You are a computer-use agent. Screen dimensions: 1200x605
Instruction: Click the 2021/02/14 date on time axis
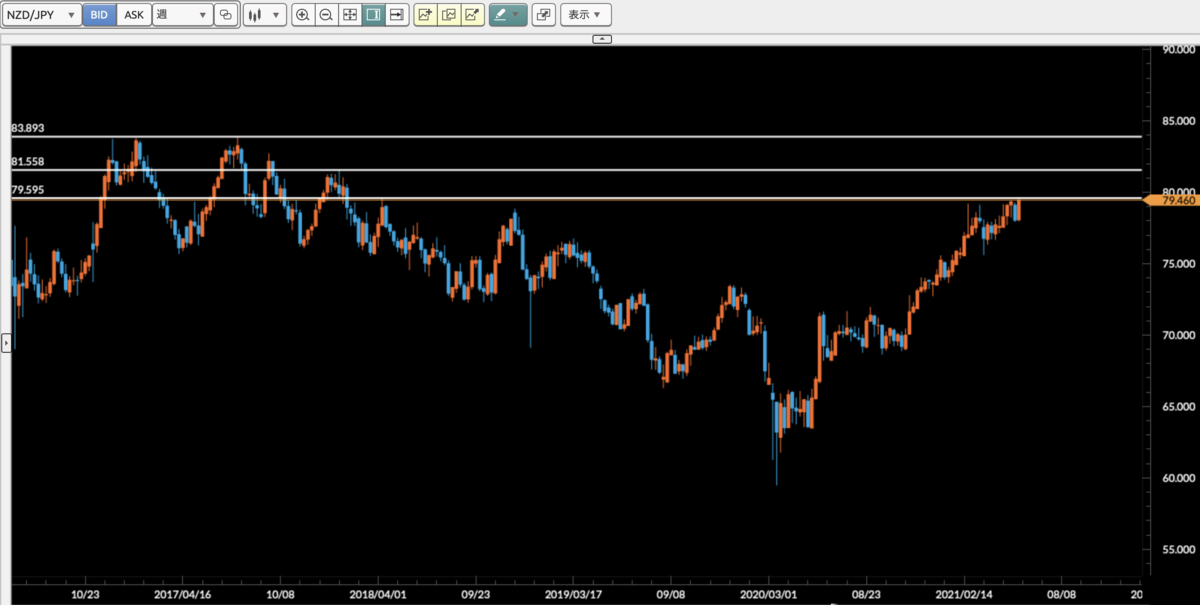(964, 593)
